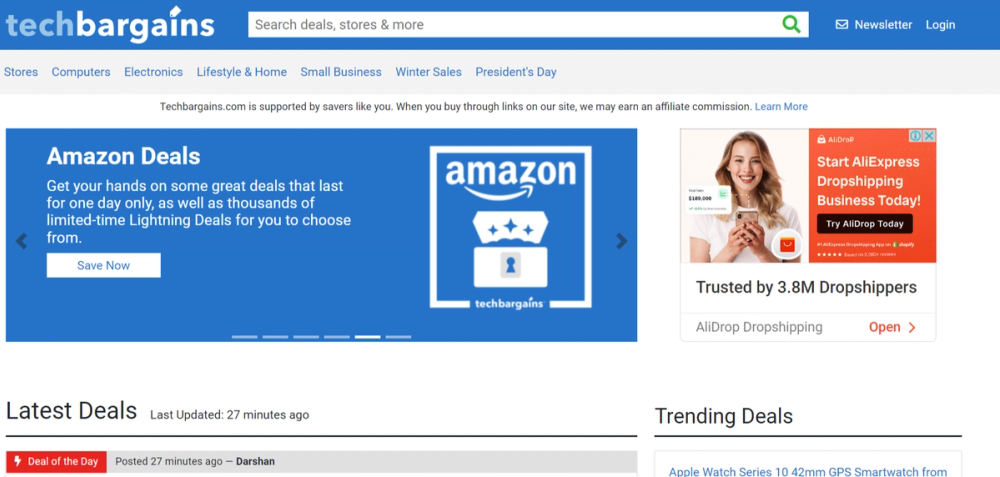The image size is (1000, 477).
Task: Open the Lifestyle & Home menu
Action: [242, 72]
